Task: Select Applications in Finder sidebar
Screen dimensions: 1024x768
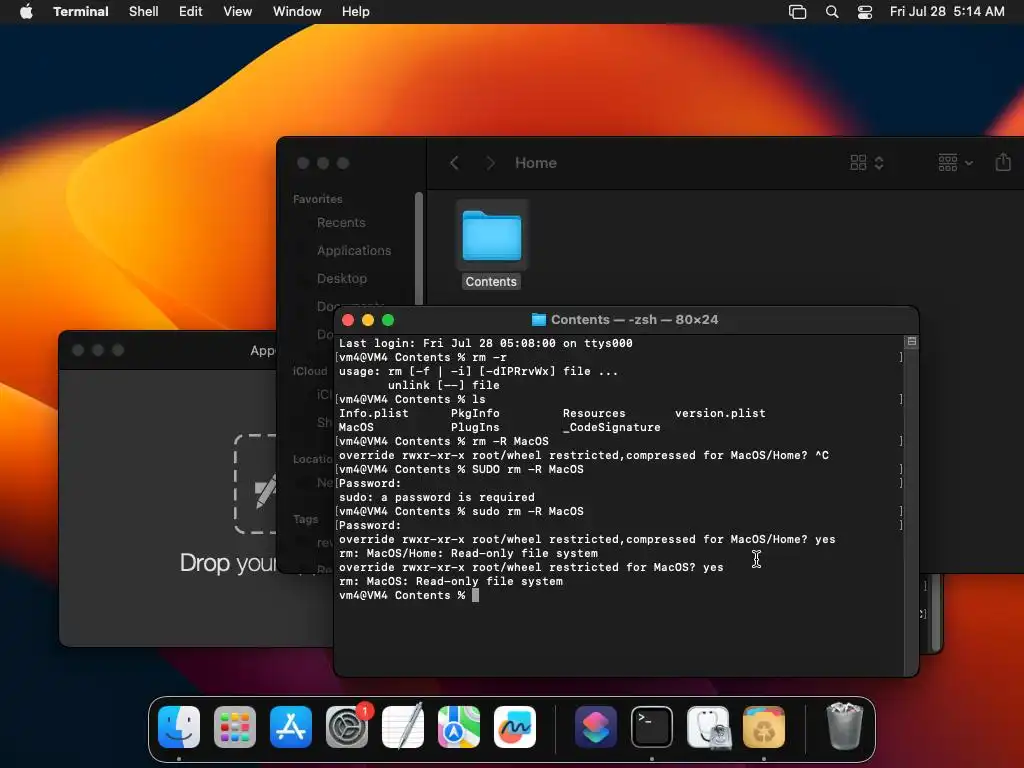Action: coord(354,251)
